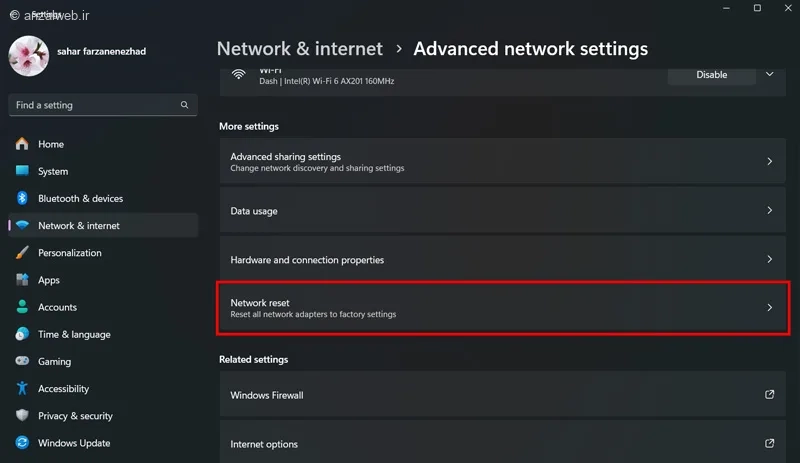Go back to Network & internet breadcrumb

(x=300, y=48)
